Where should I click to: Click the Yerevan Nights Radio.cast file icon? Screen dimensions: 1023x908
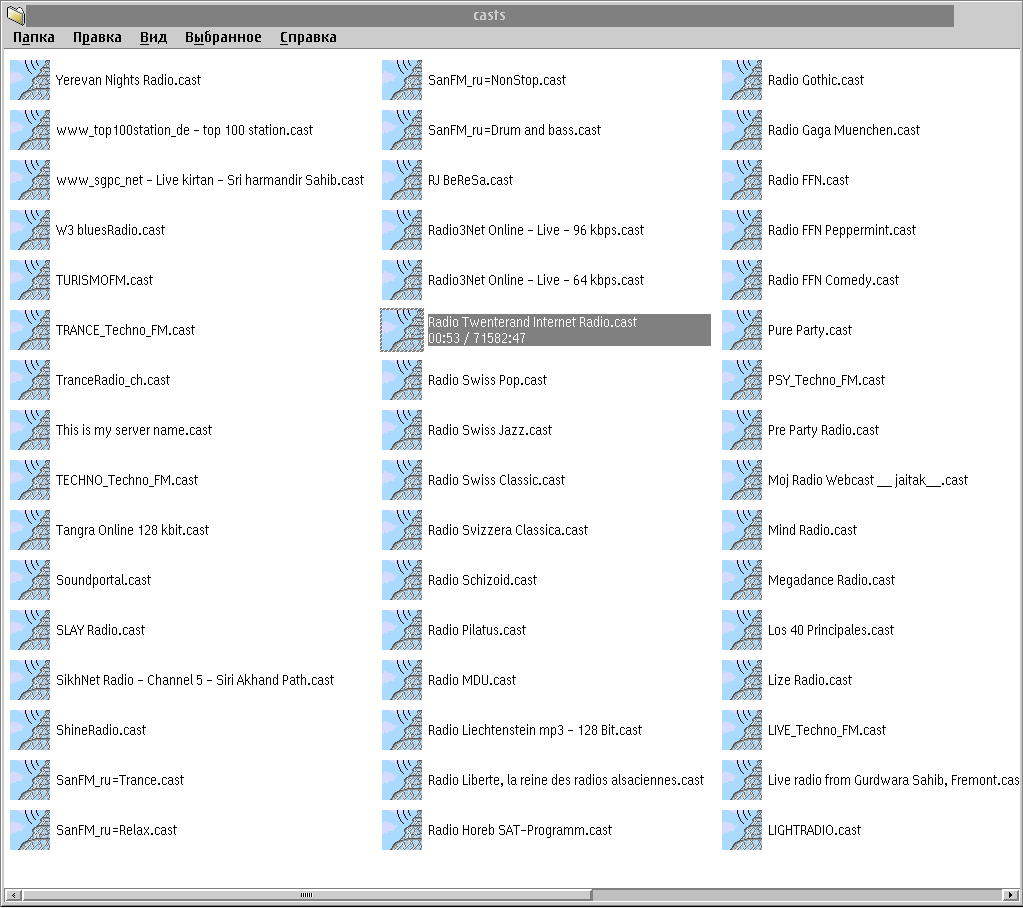(x=30, y=80)
